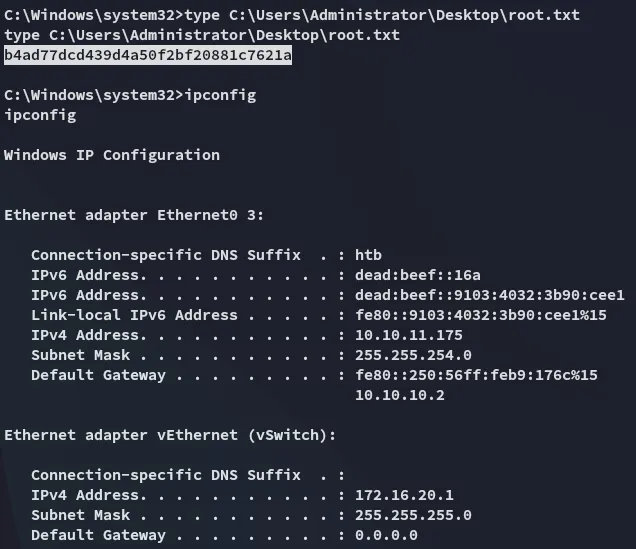Click the Ethernet adapter vEthernet (vSwitch) heading
Image resolution: width=636 pixels, height=549 pixels.
click(x=170, y=435)
